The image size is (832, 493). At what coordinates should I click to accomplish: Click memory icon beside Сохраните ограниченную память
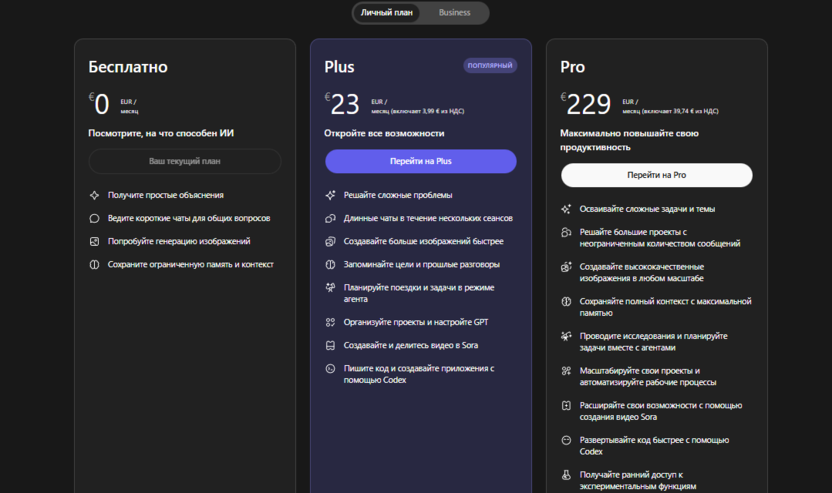point(94,264)
